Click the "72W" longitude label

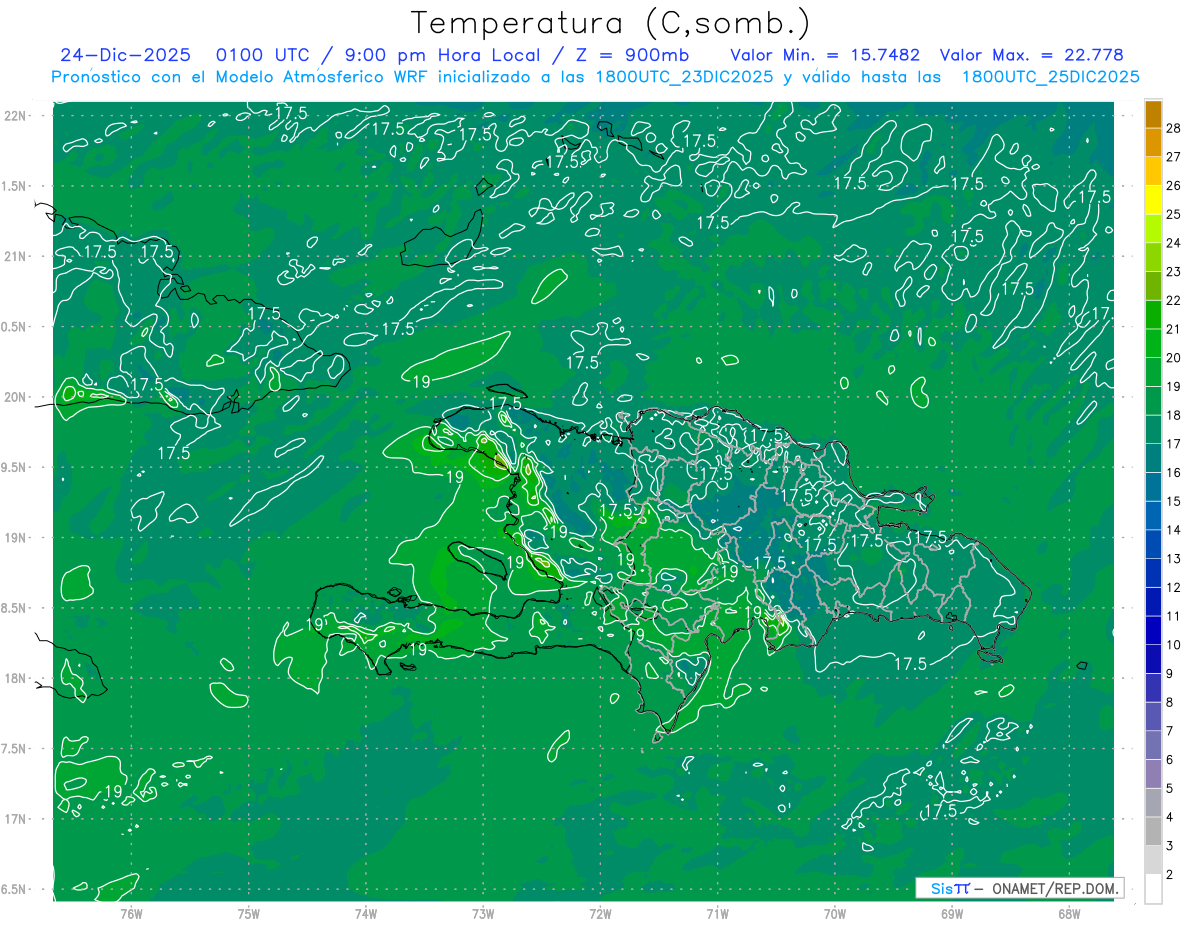[600, 913]
